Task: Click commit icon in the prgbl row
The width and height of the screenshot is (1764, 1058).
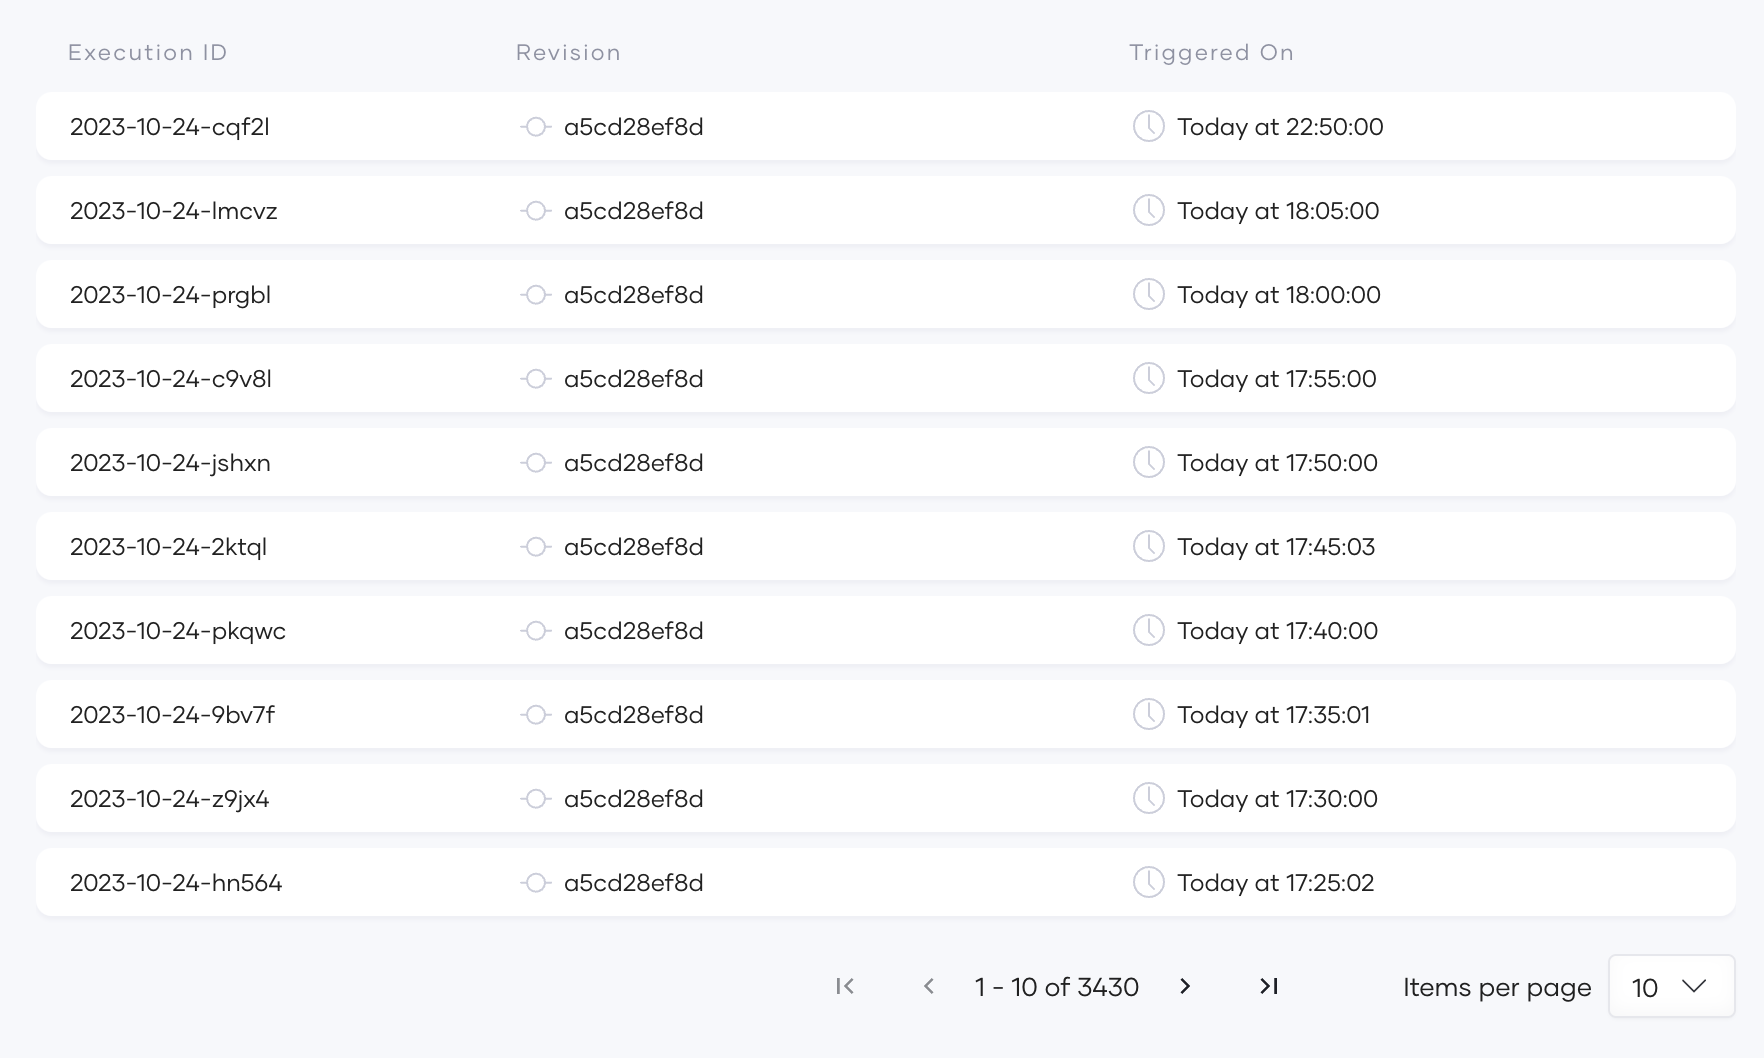Action: [x=536, y=295]
